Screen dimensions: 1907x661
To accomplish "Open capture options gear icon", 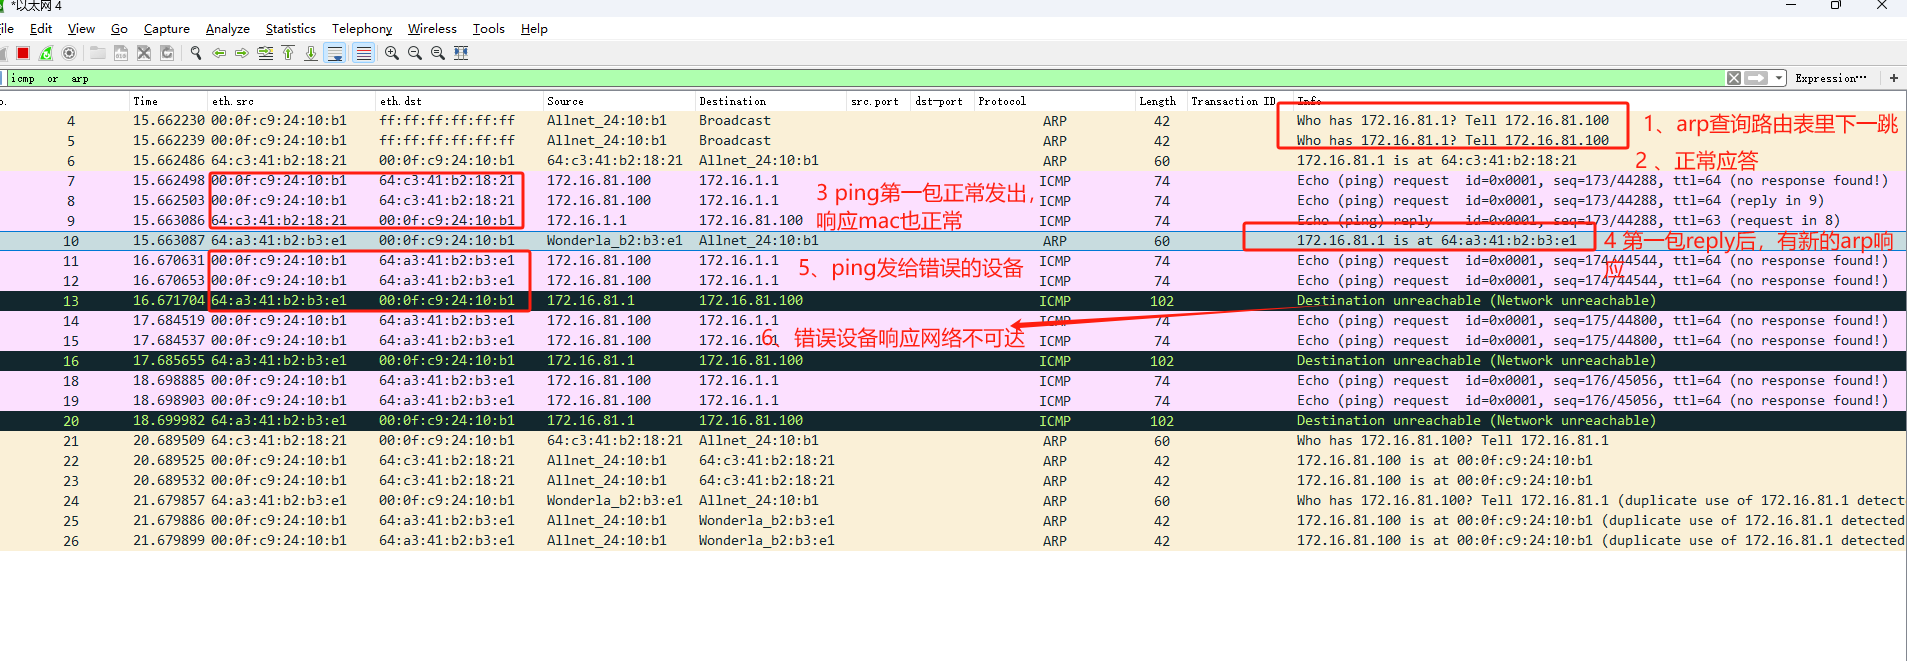I will (x=69, y=53).
